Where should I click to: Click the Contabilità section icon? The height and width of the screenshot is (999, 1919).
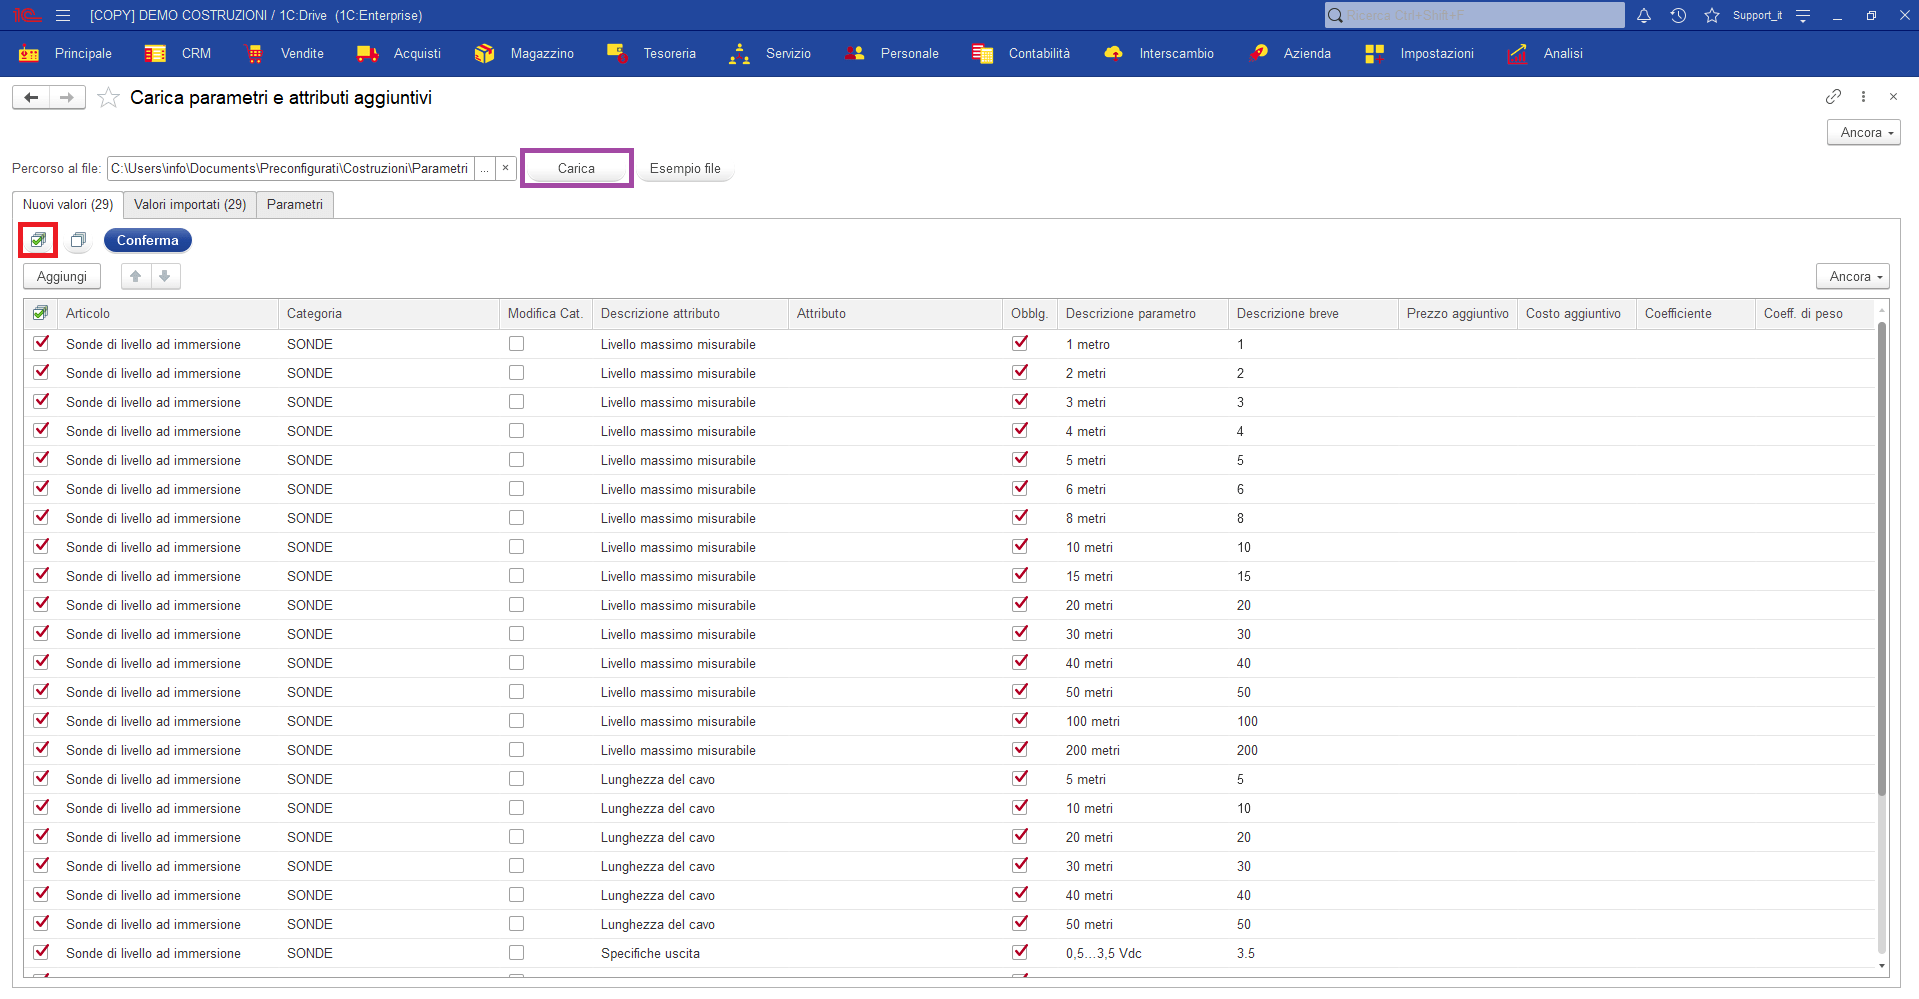pyautogui.click(x=982, y=54)
